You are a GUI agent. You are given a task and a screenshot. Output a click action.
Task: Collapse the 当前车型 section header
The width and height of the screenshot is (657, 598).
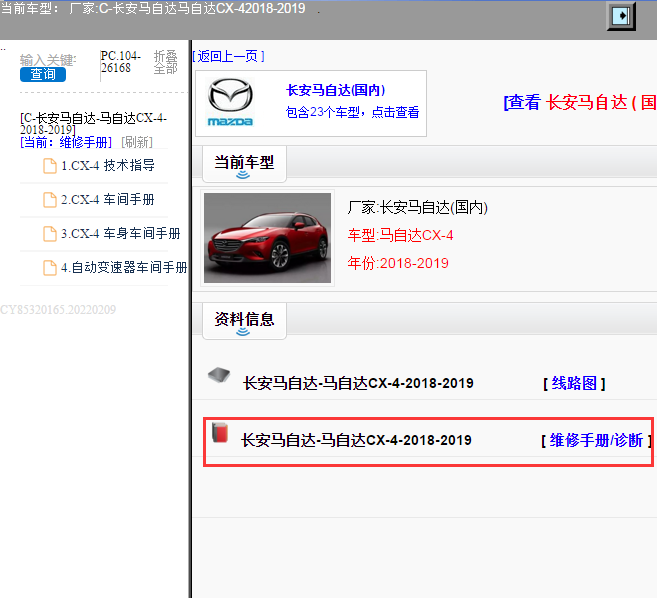[x=244, y=164]
